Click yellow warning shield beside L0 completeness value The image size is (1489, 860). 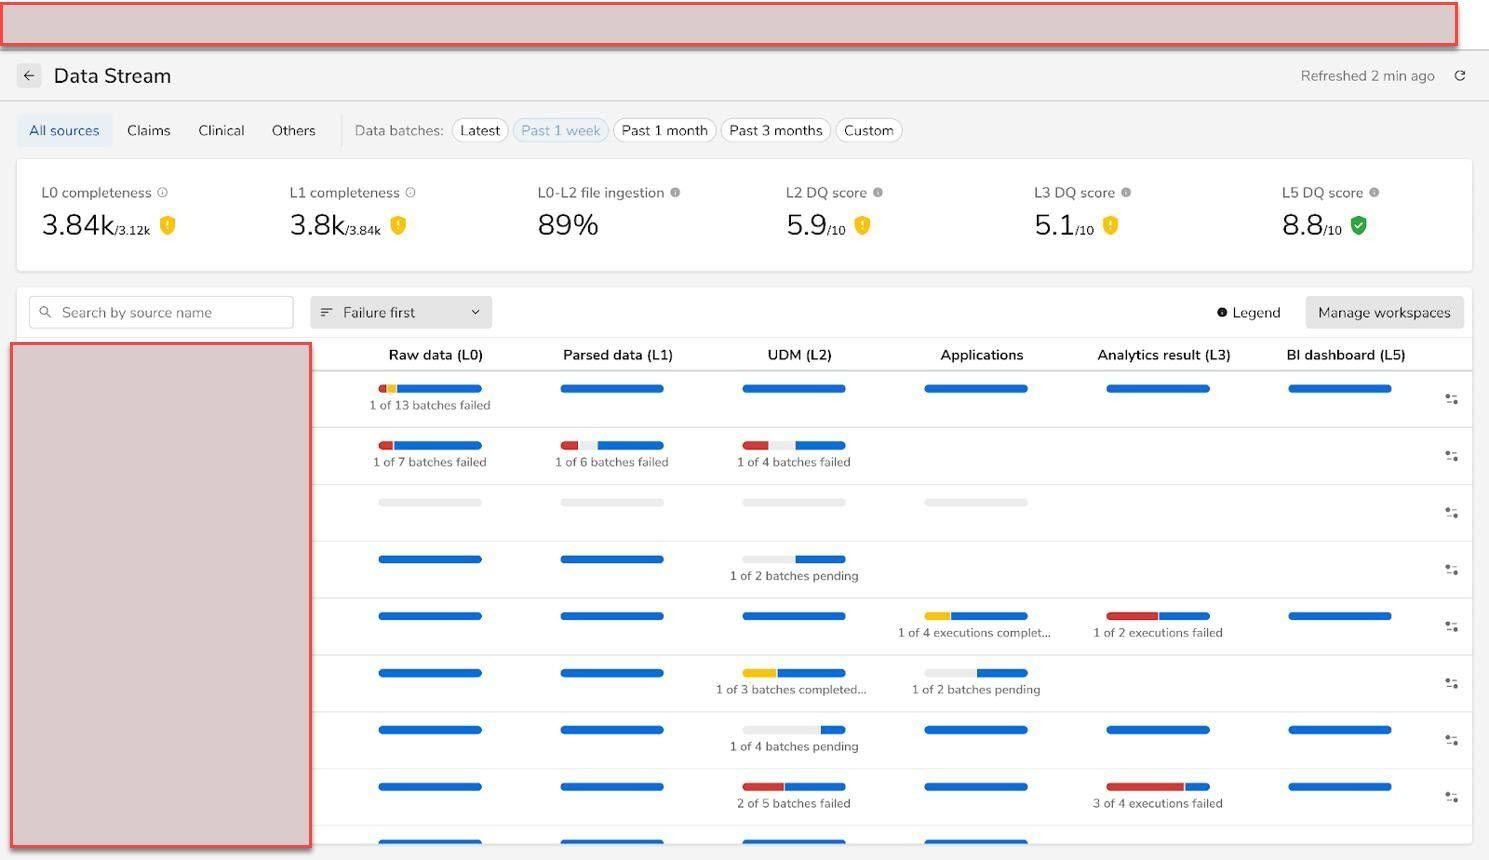coord(168,226)
